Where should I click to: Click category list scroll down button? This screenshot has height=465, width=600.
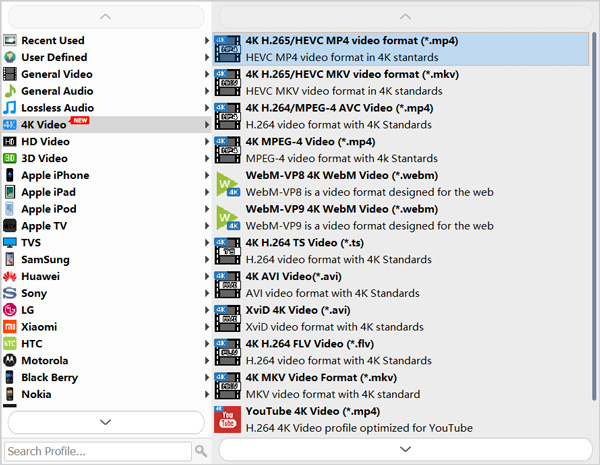(106, 422)
